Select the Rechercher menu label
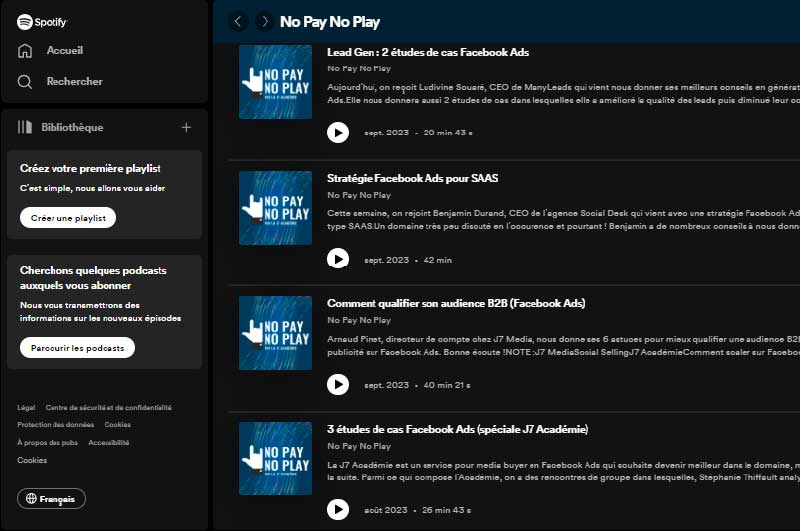Viewport: 801px width, 531px height. [x=75, y=81]
